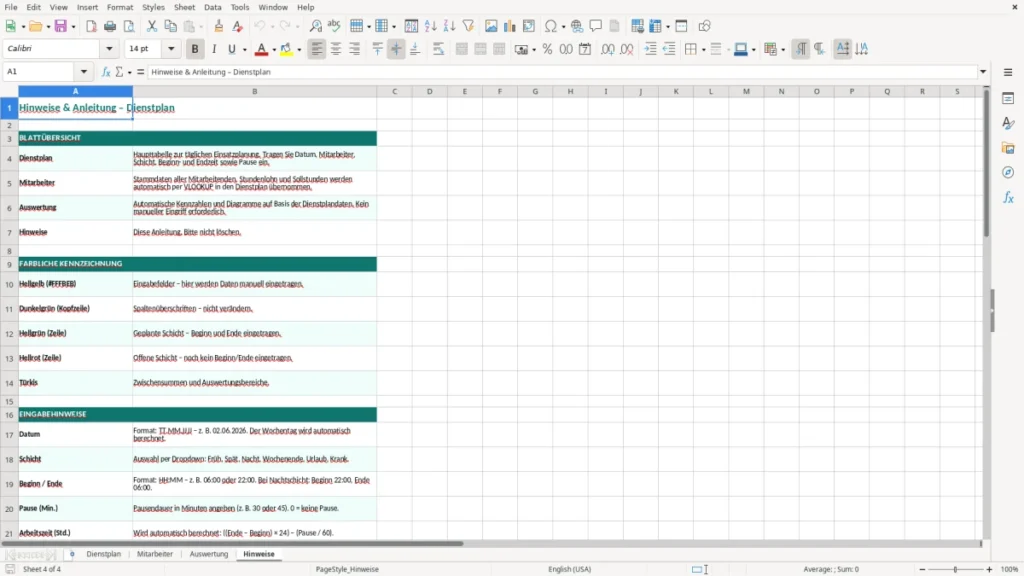The height and width of the screenshot is (576, 1024).
Task: Click zoom in plus button
Action: [989, 569]
